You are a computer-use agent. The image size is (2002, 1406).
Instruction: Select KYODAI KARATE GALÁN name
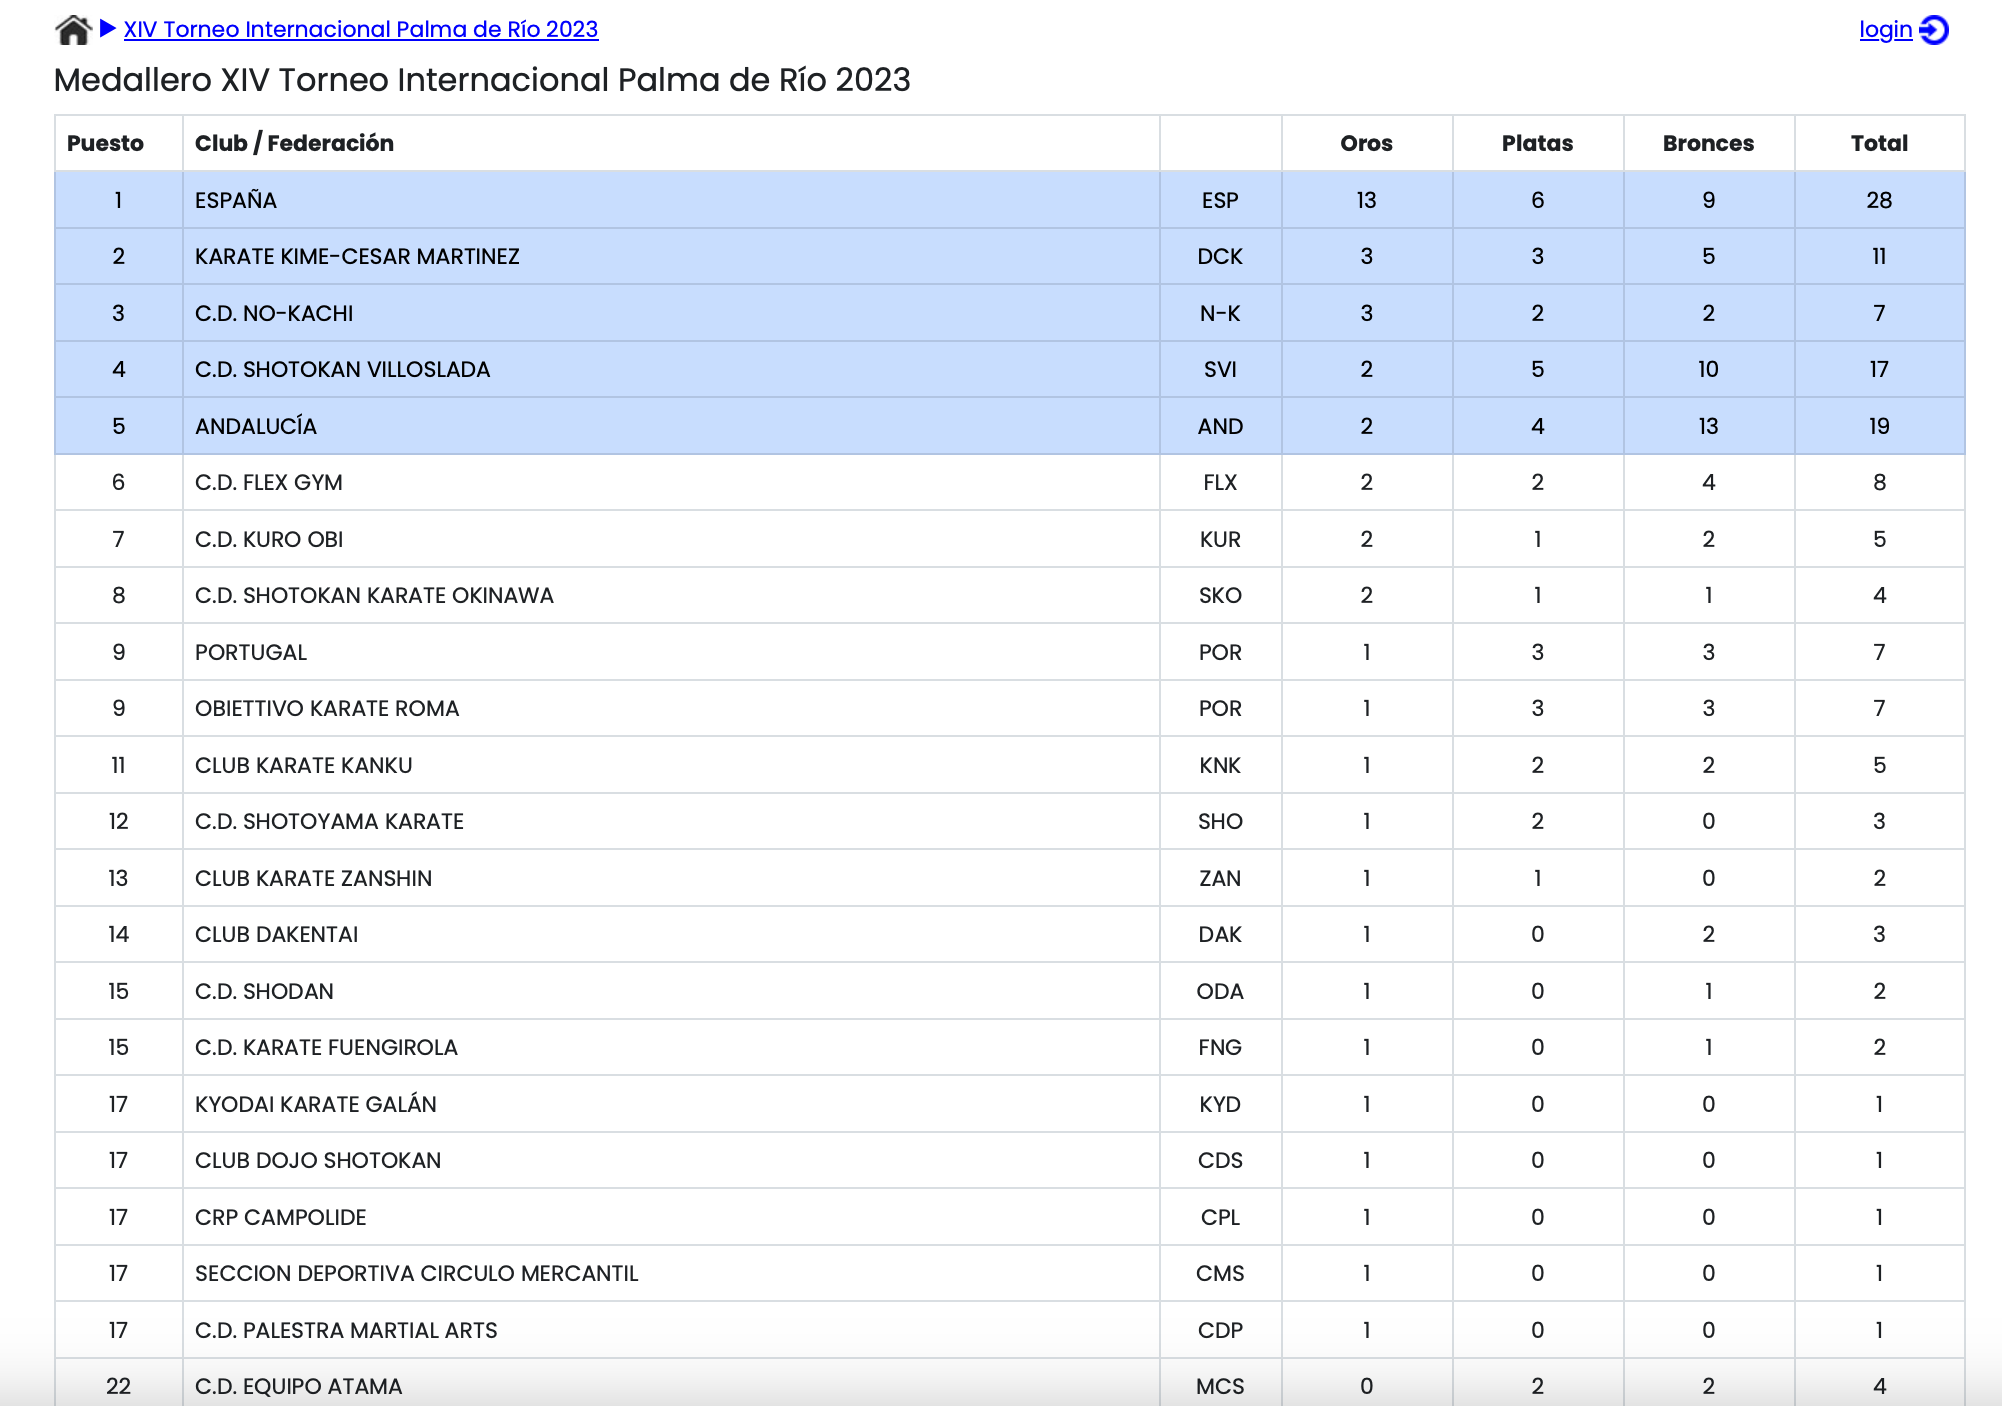tap(316, 1103)
